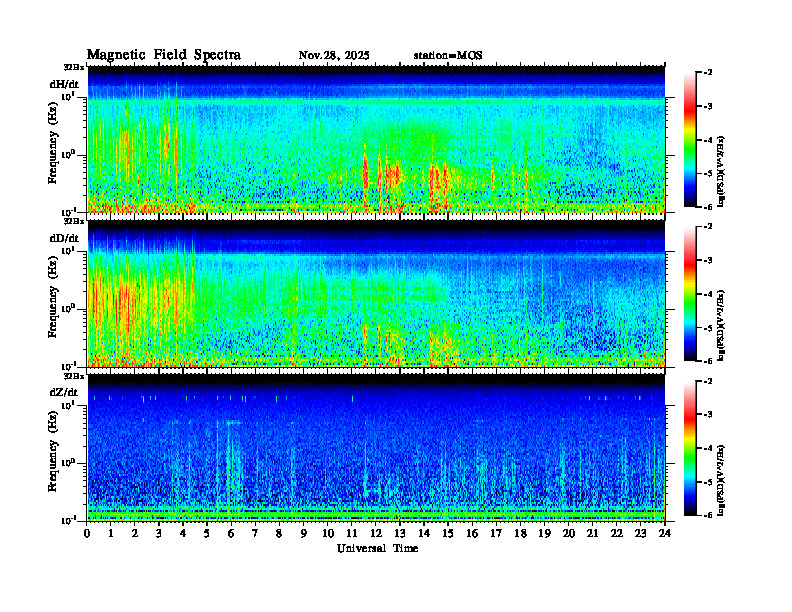Click hour 7 on the time axis
The image size is (792, 612).
(255, 533)
